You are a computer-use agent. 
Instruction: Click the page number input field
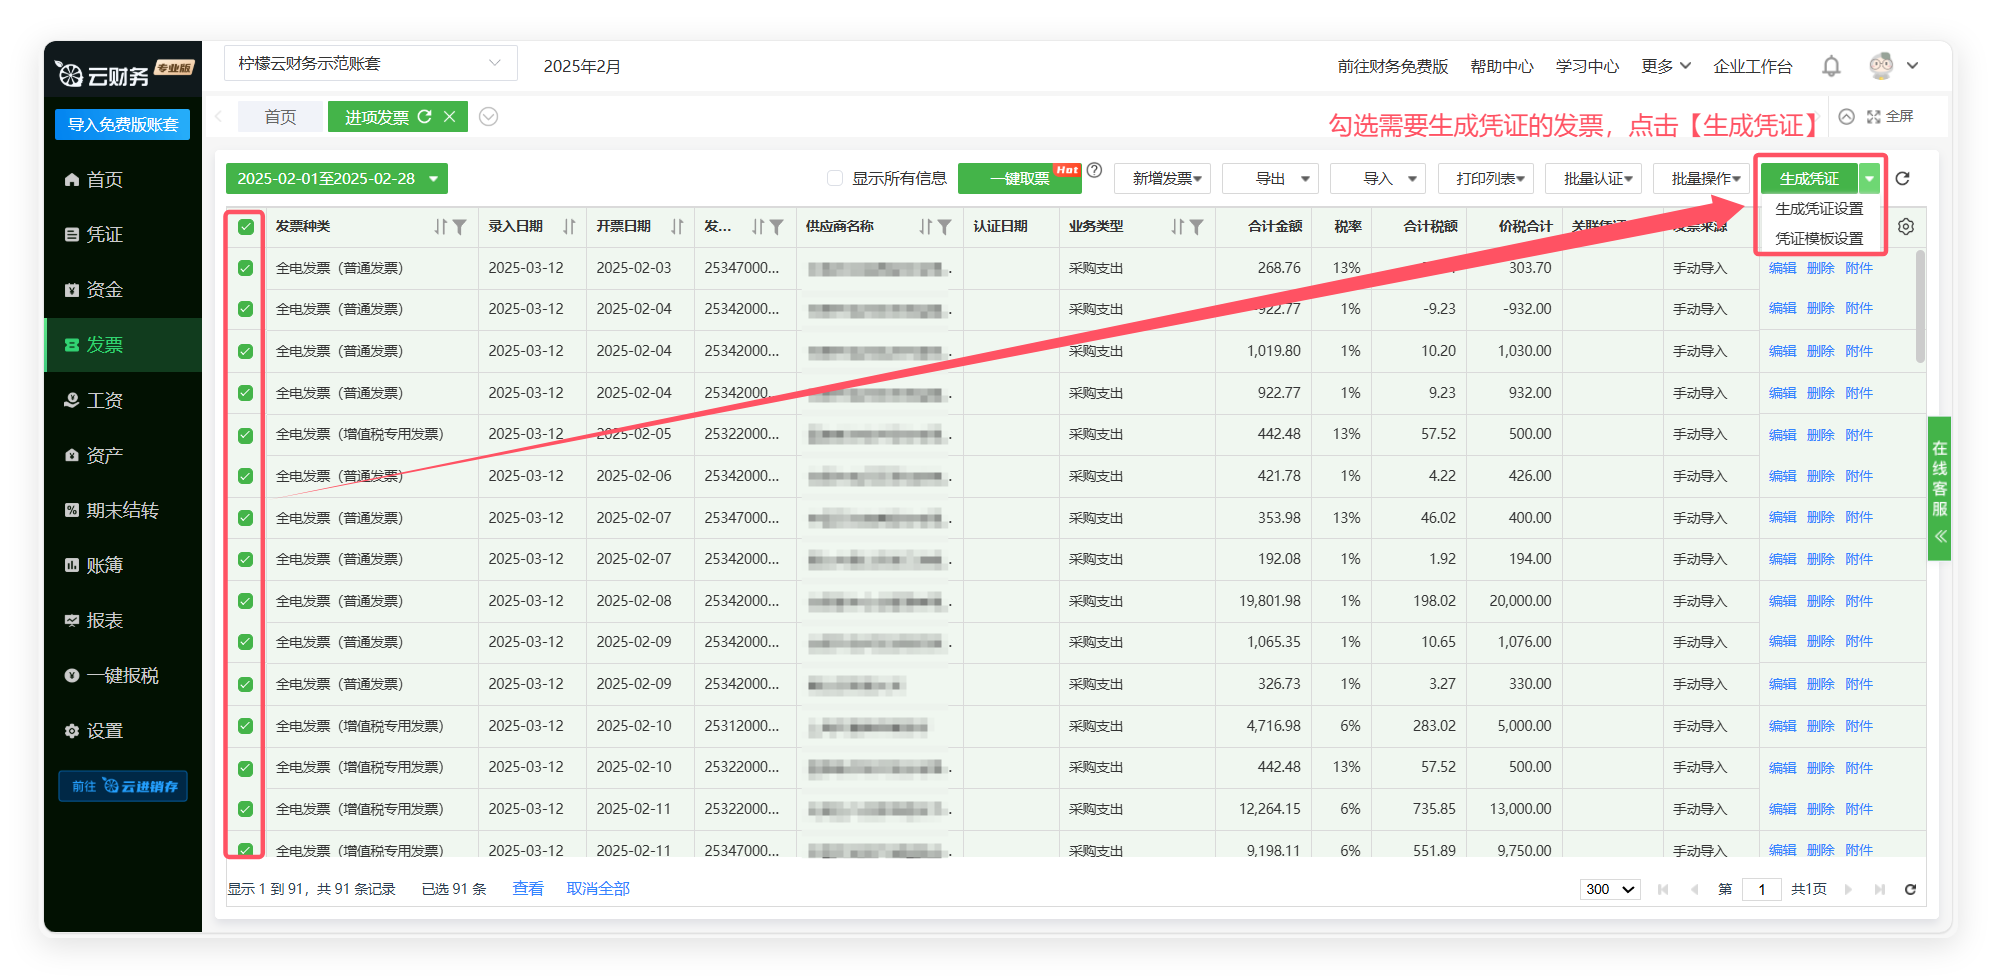[1761, 889]
